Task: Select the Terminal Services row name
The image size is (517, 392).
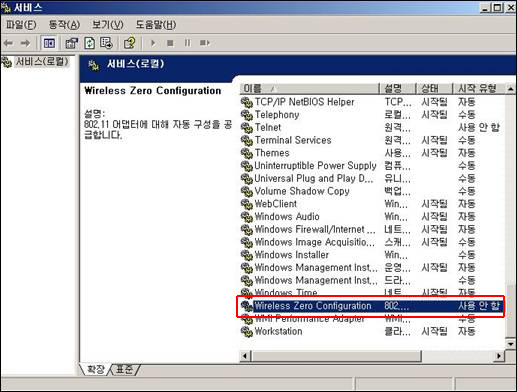Action: (293, 140)
